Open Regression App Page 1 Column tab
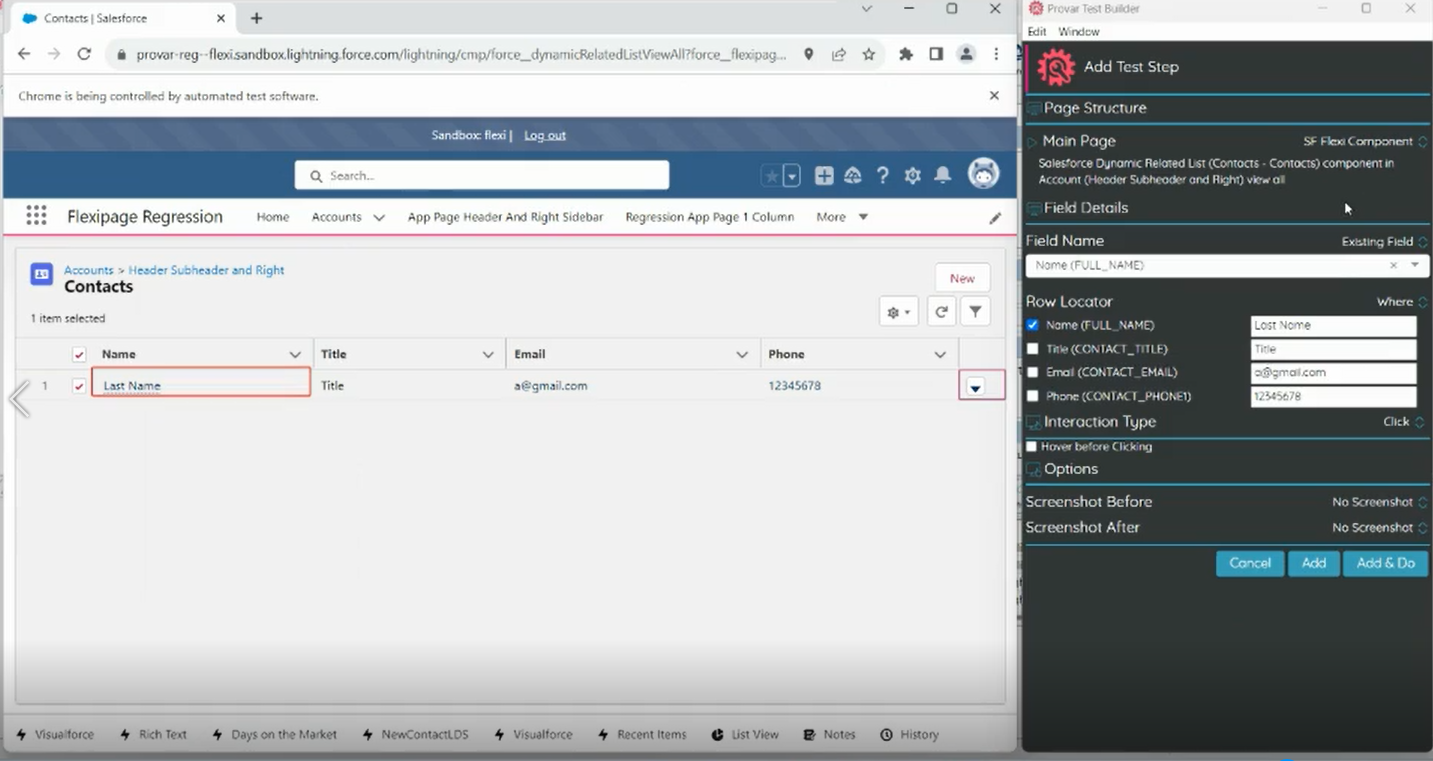 710,217
